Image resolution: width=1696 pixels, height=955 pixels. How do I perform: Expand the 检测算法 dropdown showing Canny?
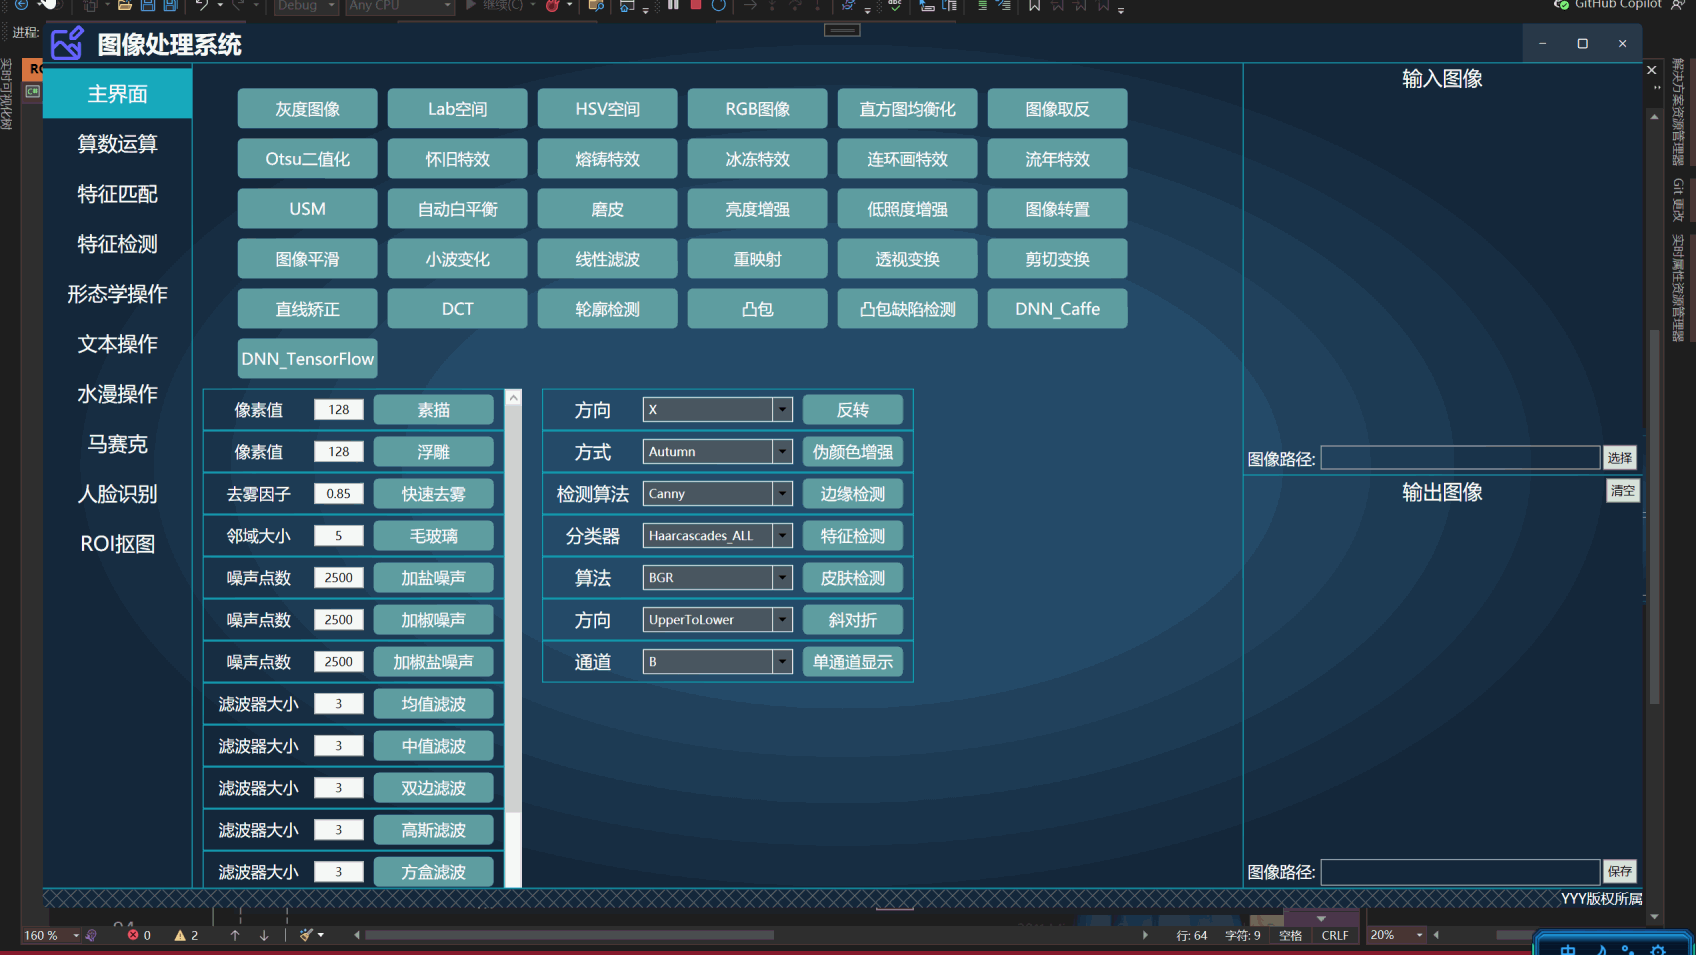pyautogui.click(x=783, y=493)
